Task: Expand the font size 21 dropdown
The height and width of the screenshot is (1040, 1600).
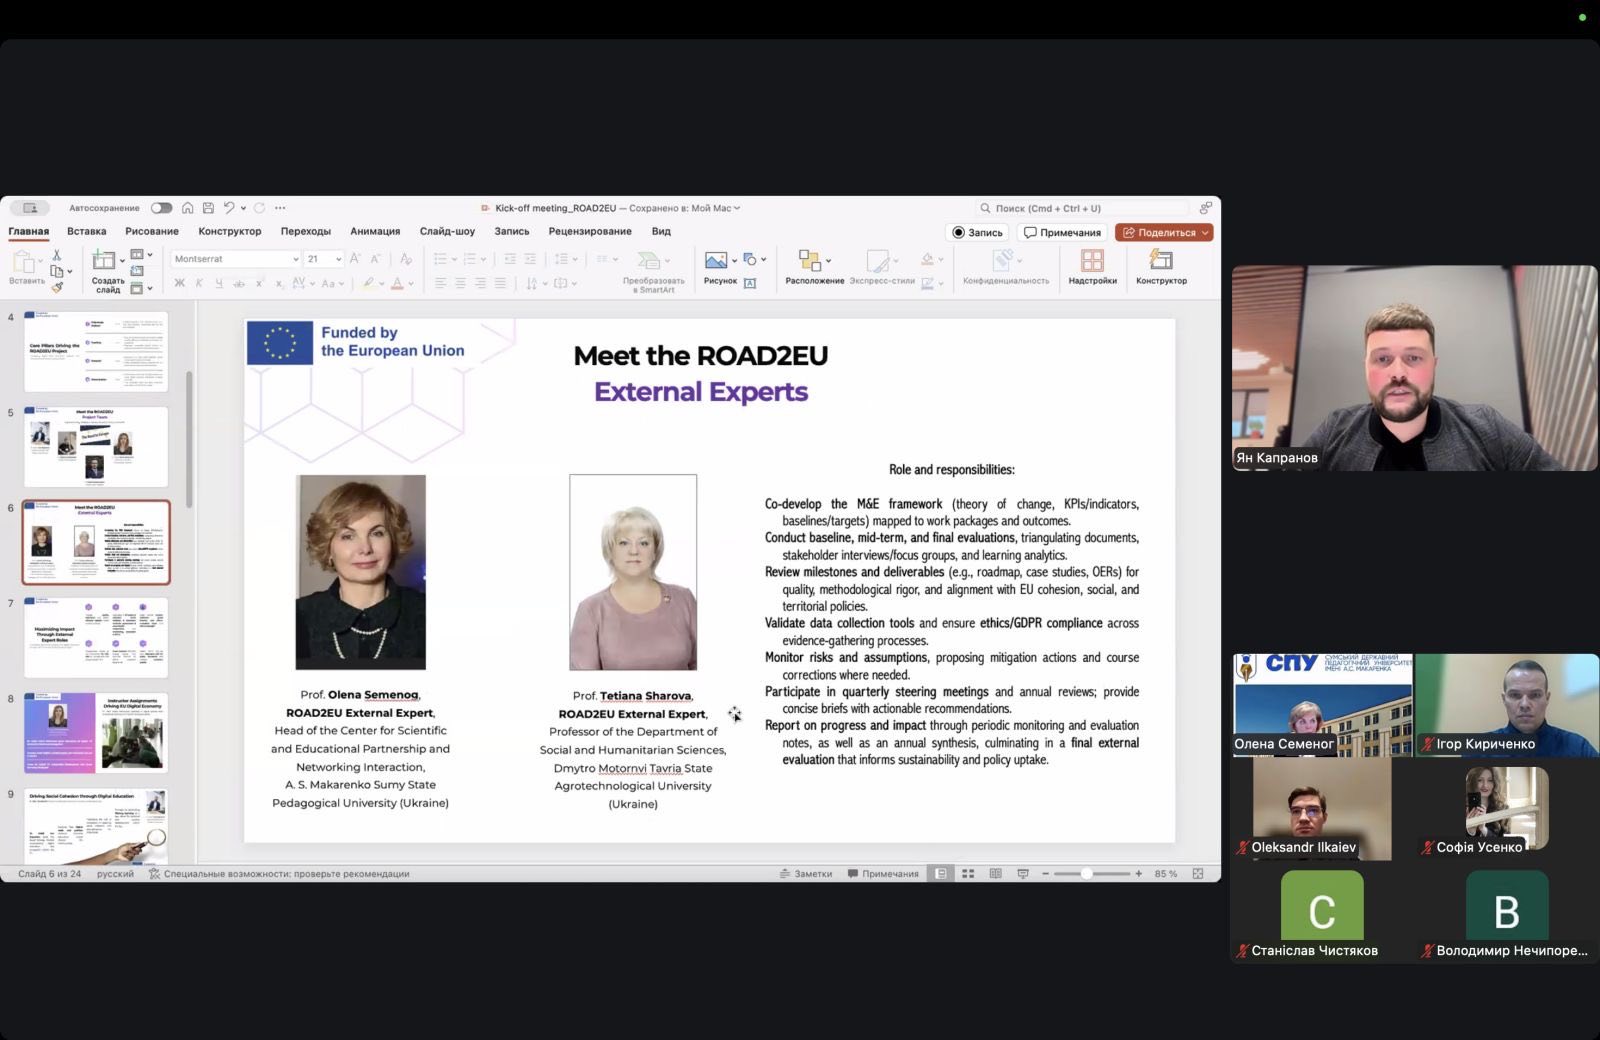Action: coord(338,259)
